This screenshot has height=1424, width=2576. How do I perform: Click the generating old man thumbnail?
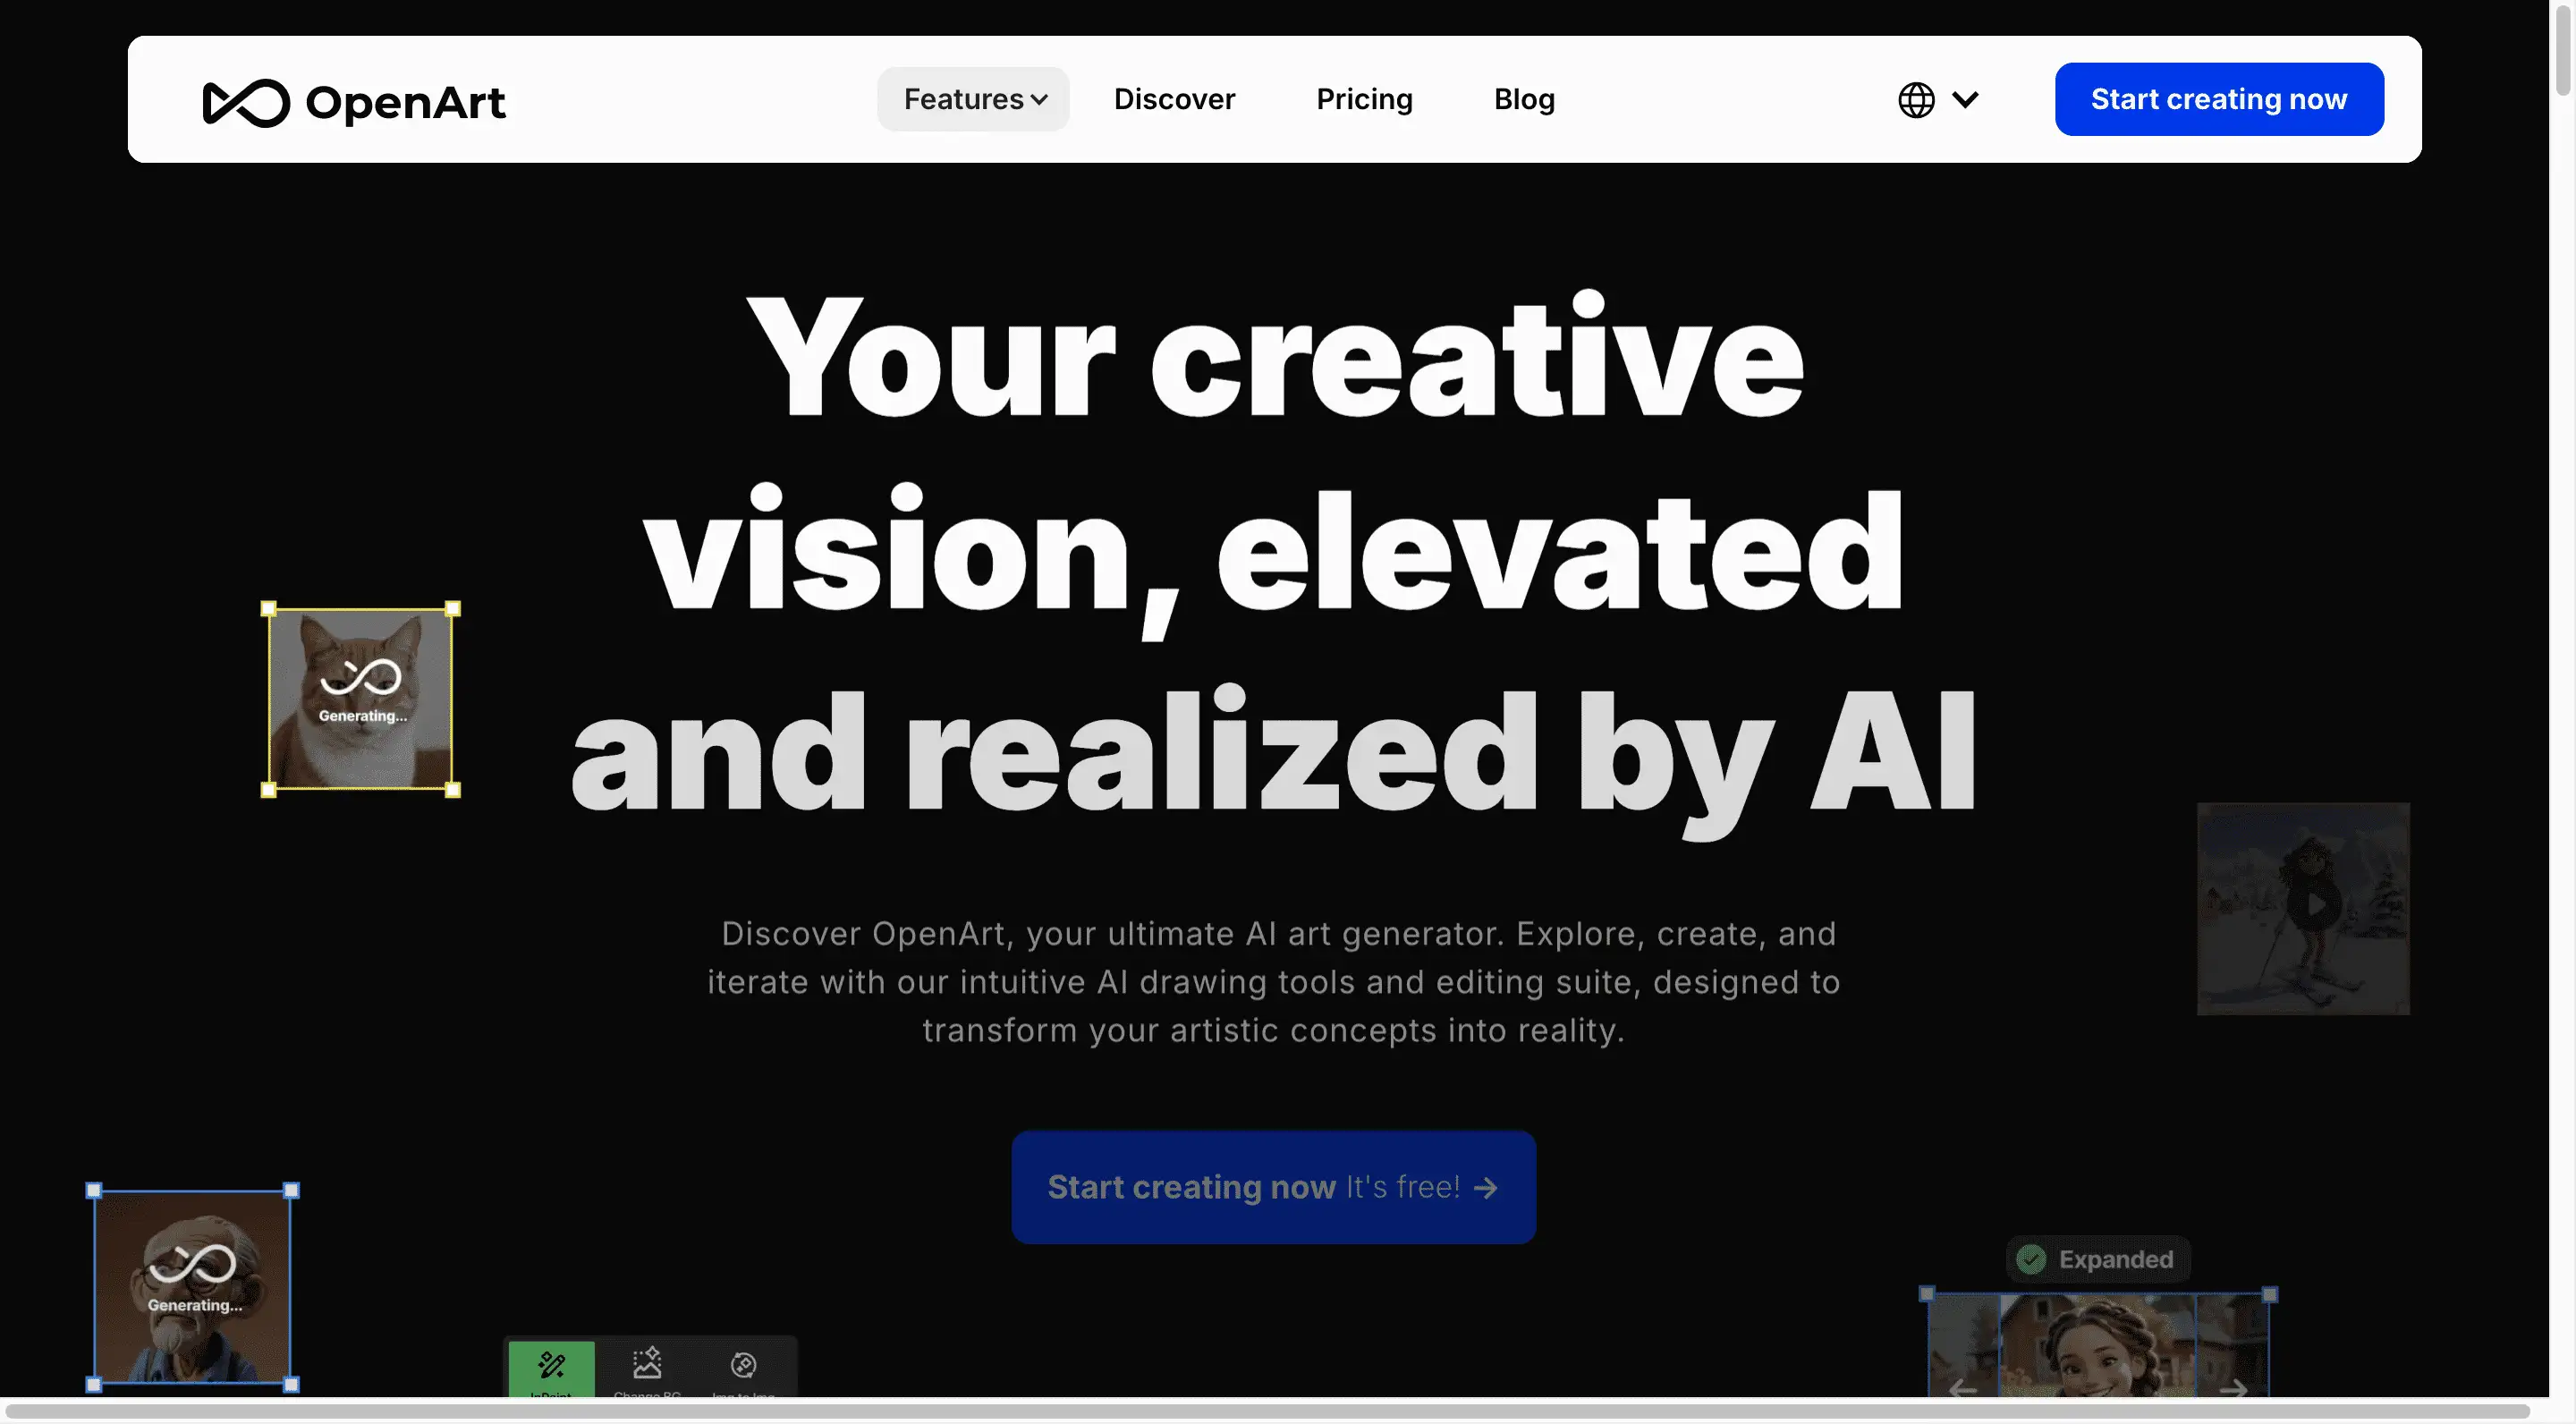coord(192,1288)
